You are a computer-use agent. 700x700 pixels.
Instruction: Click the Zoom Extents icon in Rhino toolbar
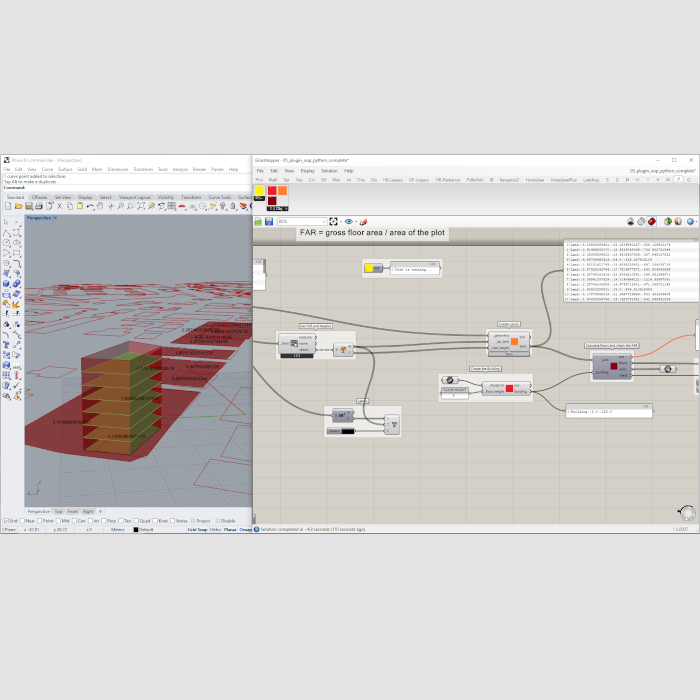point(140,206)
